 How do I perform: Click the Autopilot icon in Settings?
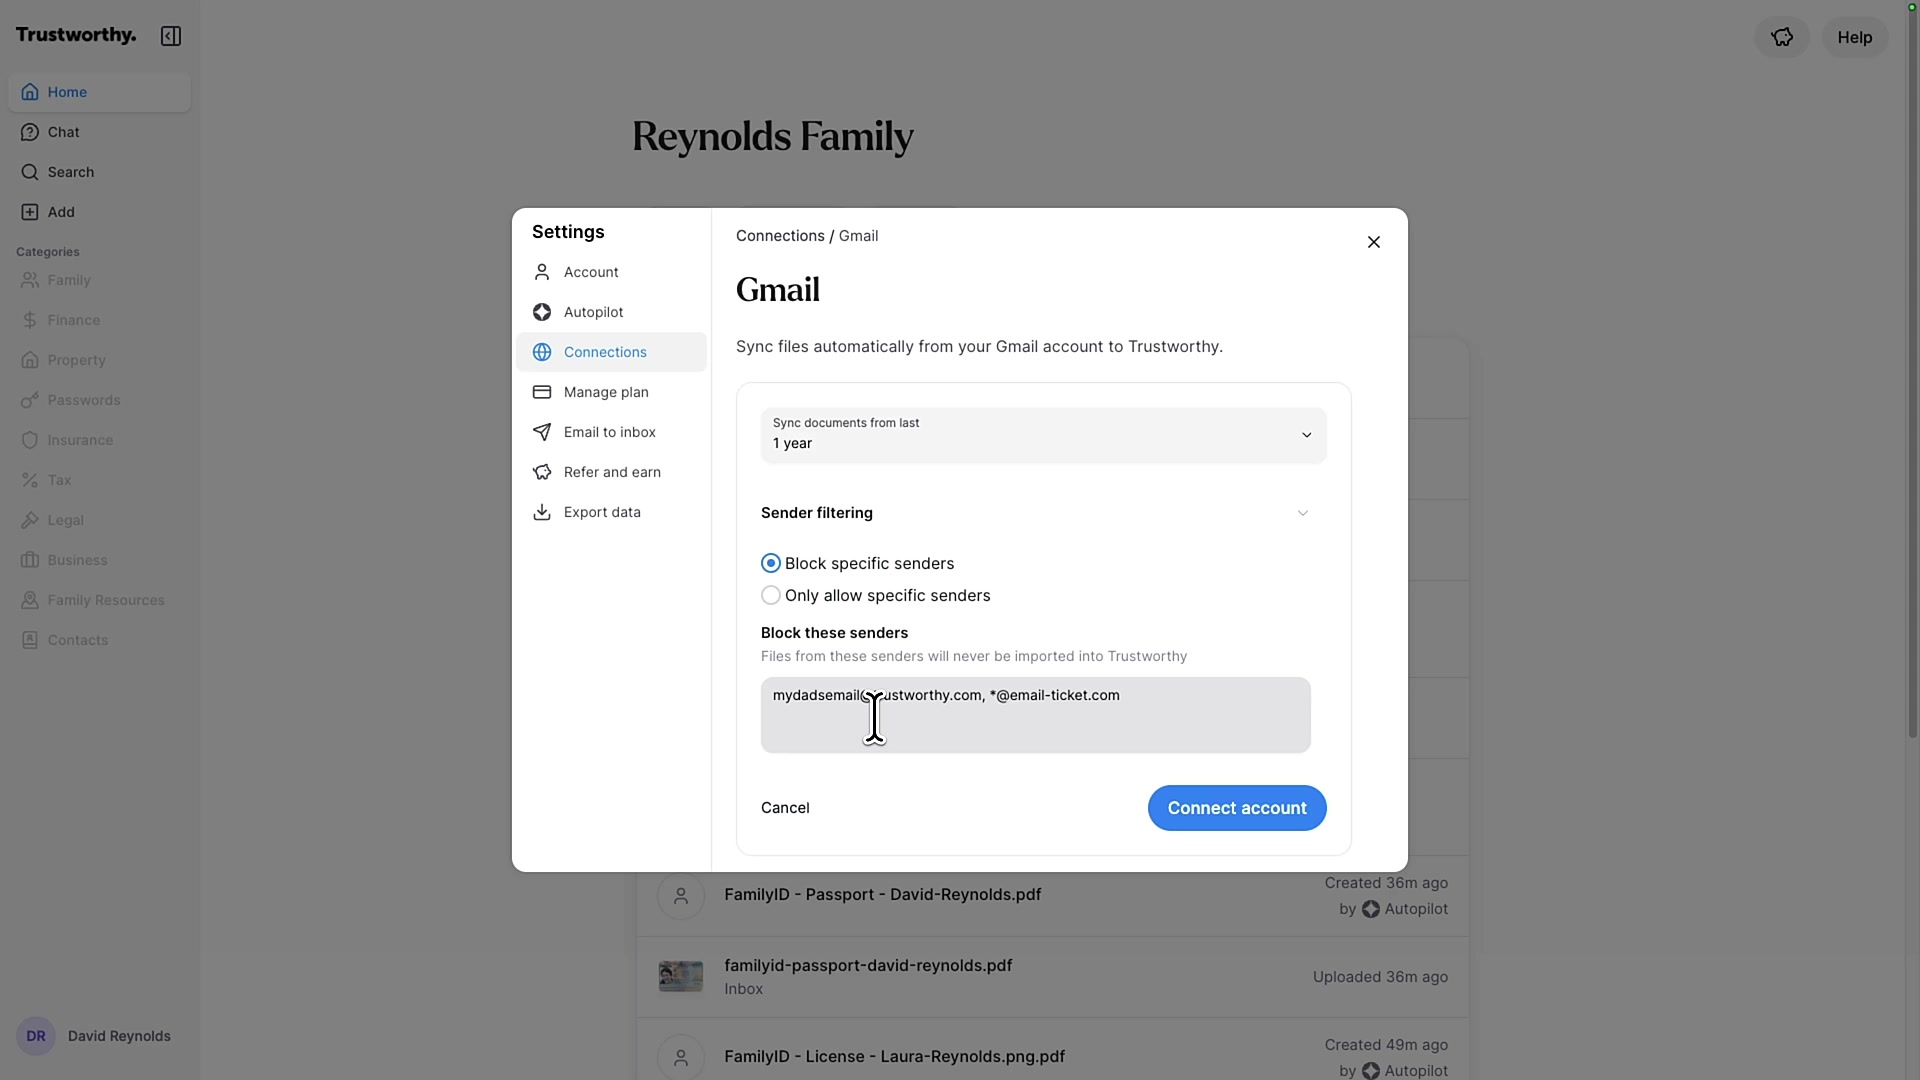point(542,312)
